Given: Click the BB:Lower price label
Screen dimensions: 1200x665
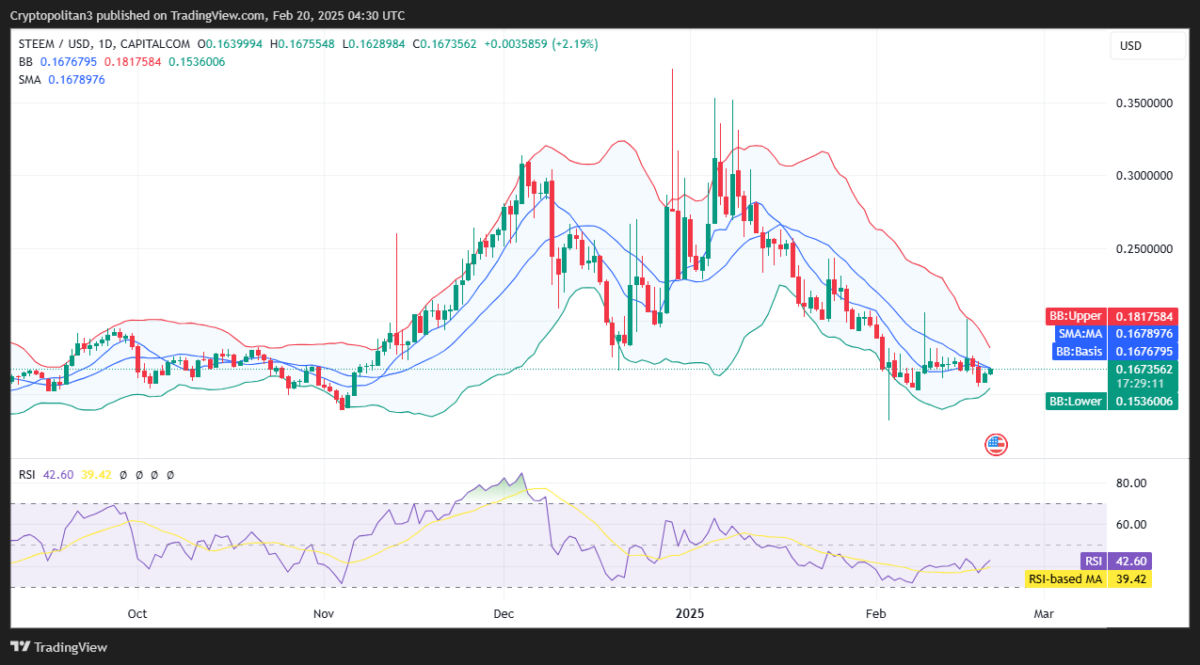Looking at the screenshot, I should pos(1075,401).
